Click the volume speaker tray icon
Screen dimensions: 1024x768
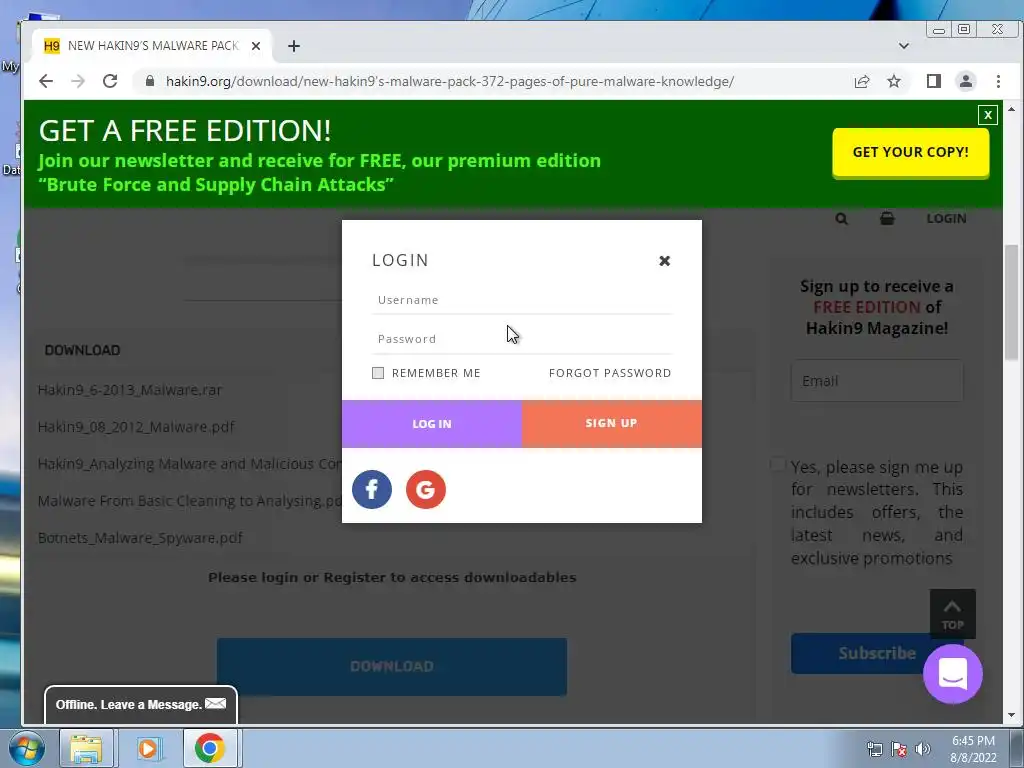tap(923, 749)
